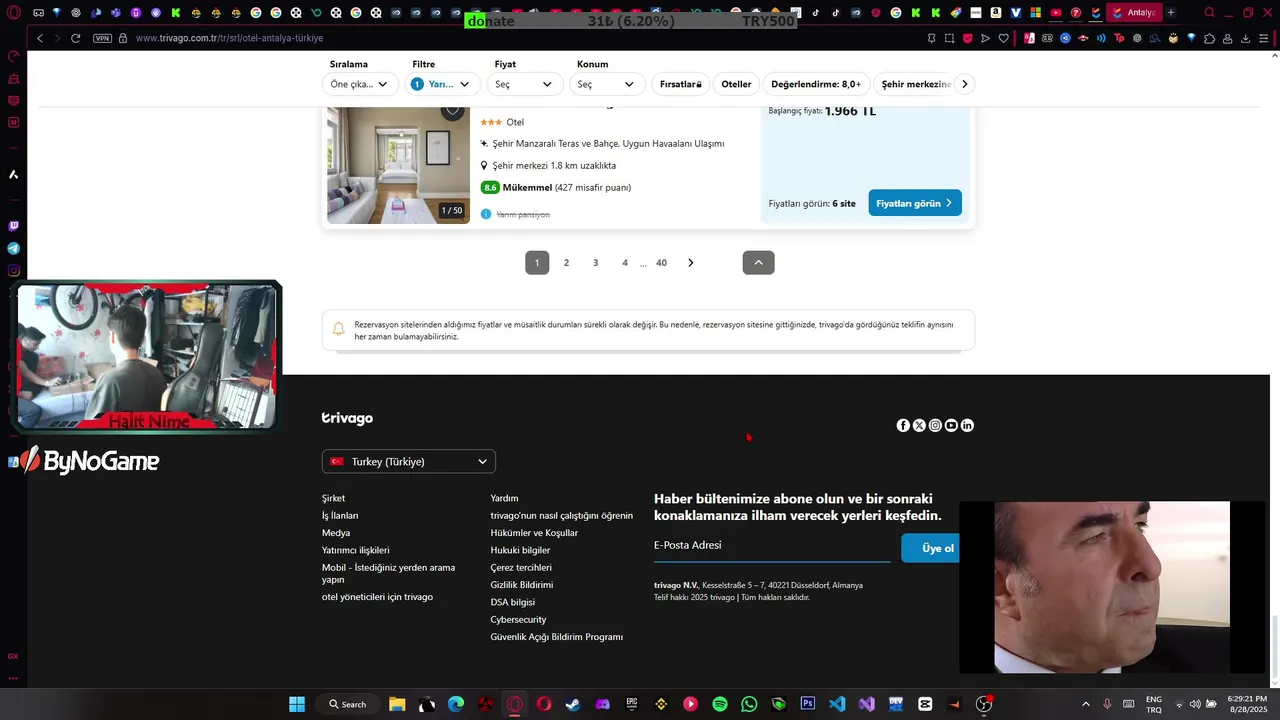Open 'Gizlilik Bildirimi' footer link
Viewport: 1280px width, 720px height.
pos(522,585)
